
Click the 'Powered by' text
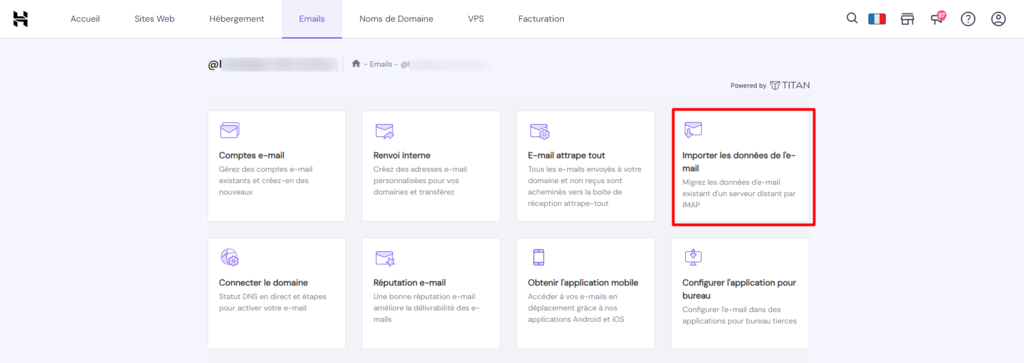pos(748,86)
